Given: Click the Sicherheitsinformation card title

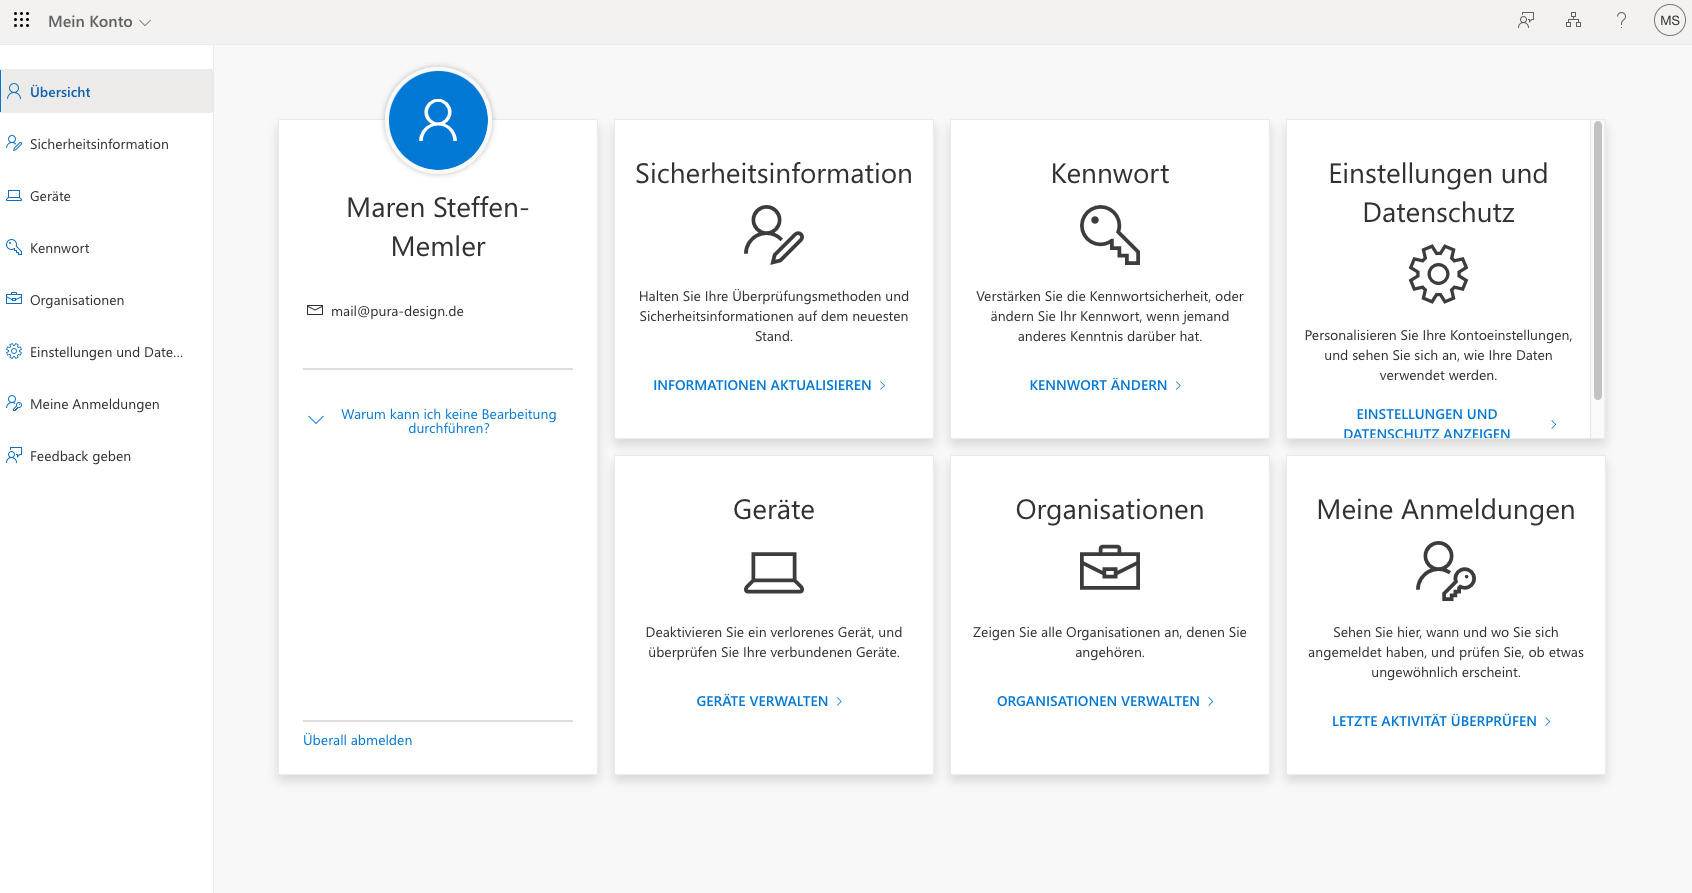Looking at the screenshot, I should (x=774, y=173).
